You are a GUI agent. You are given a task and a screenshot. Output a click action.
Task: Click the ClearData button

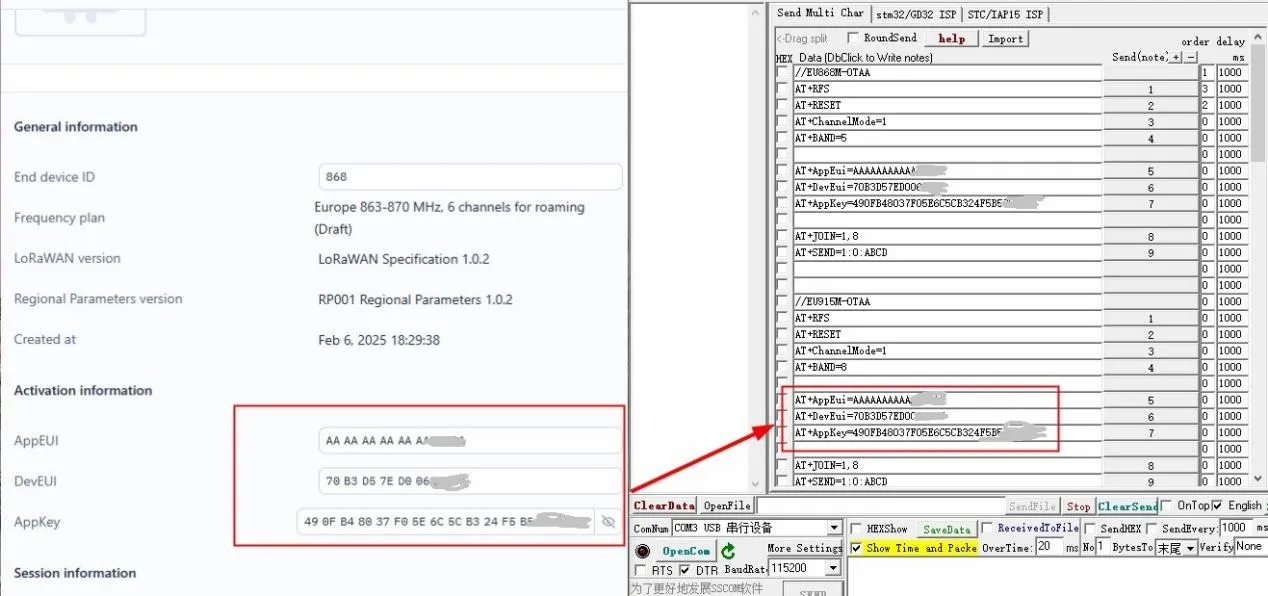click(663, 506)
